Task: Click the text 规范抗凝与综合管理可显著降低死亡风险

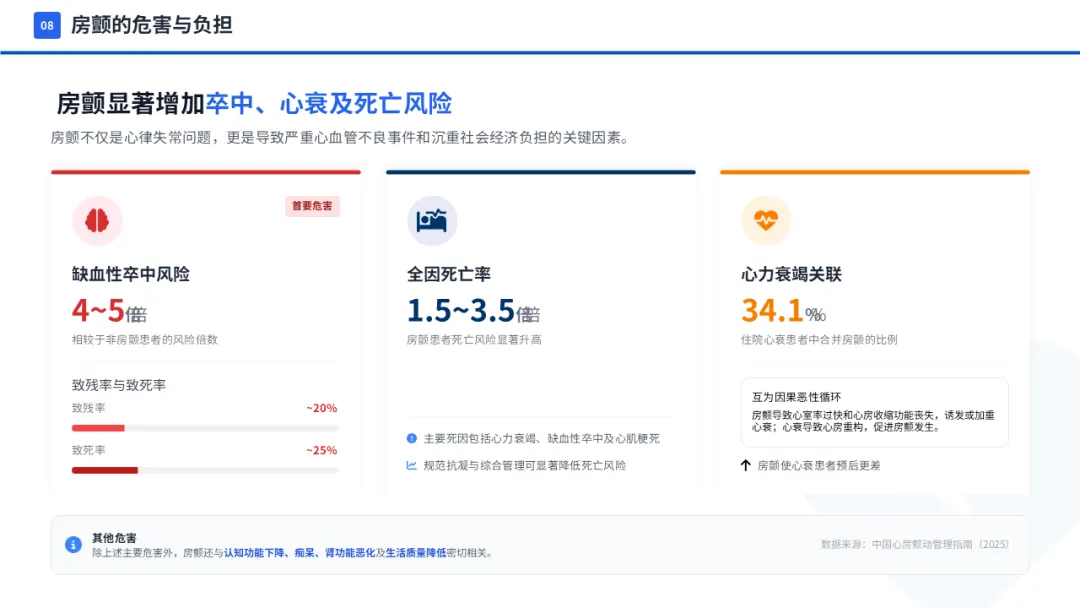Action: [525, 465]
